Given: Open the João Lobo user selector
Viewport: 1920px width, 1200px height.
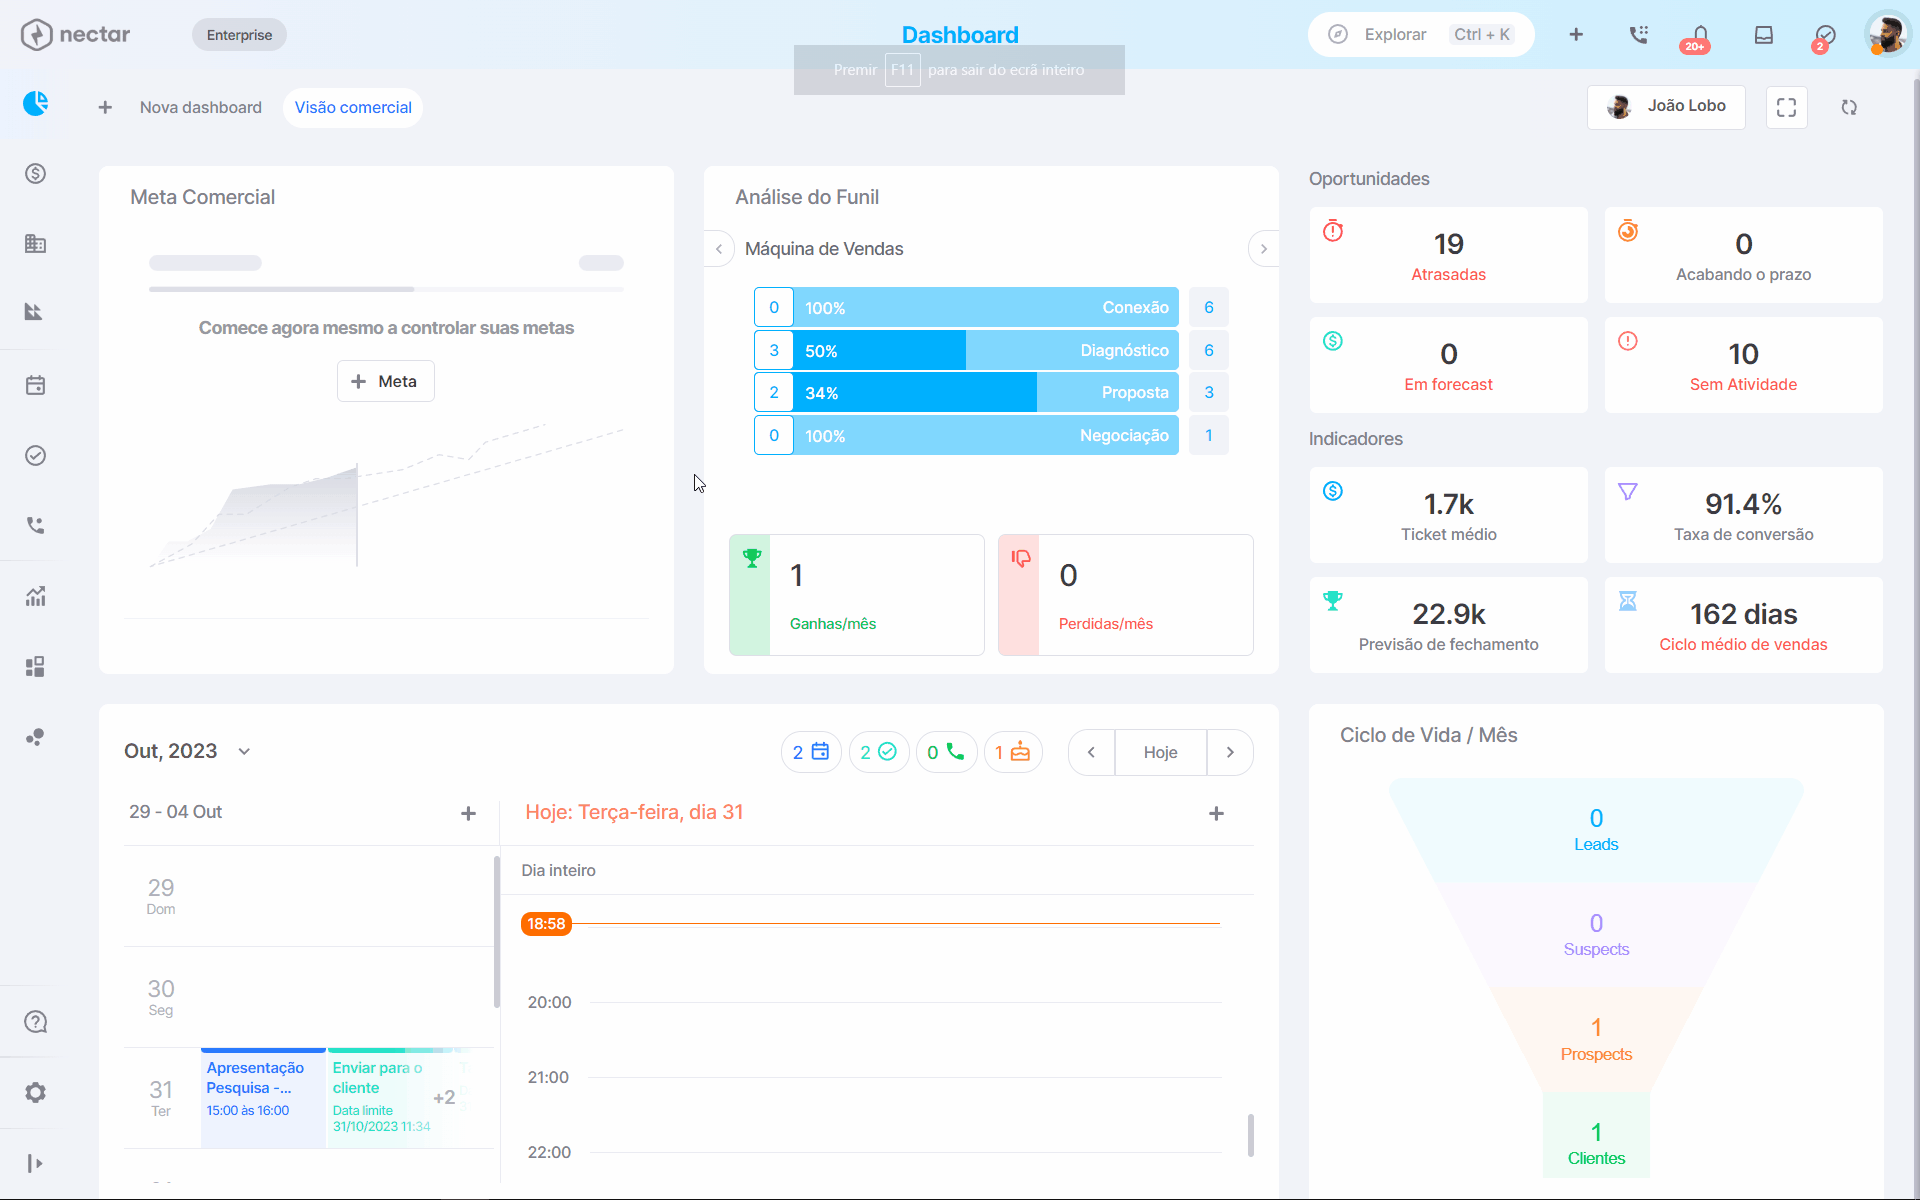Looking at the screenshot, I should pos(1666,107).
